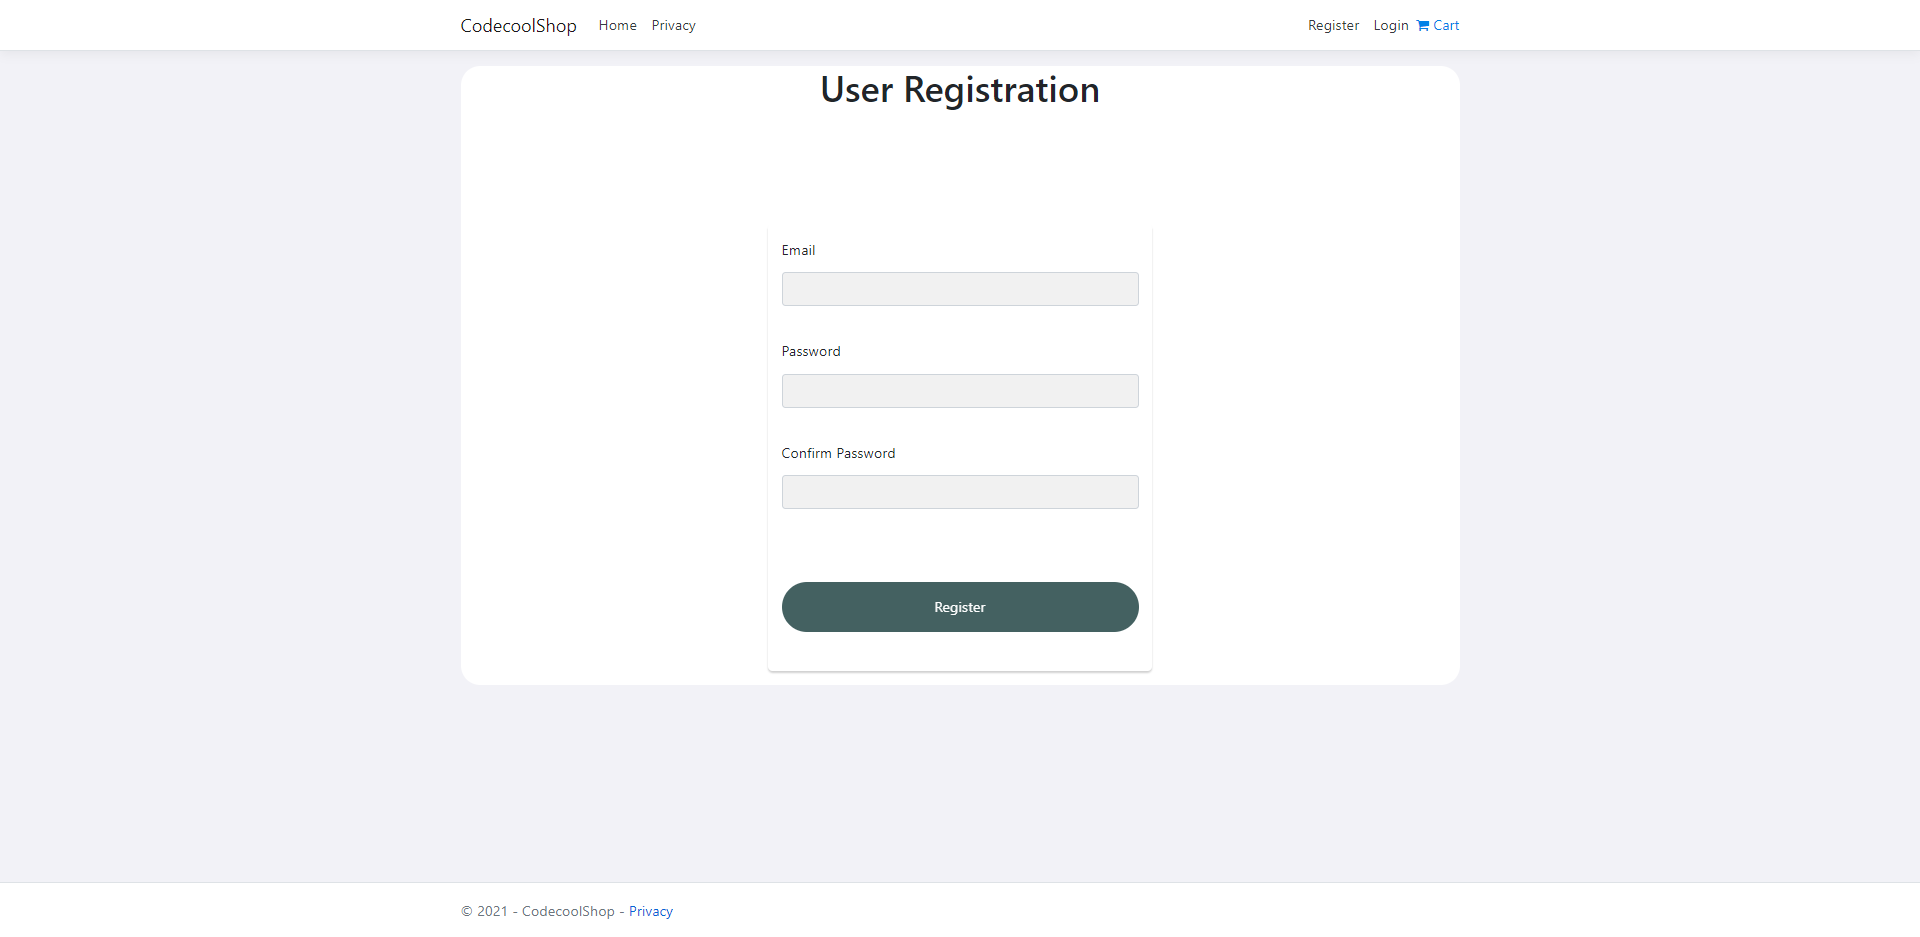This screenshot has height=937, width=1920.
Task: Click the User Registration heading
Action: pyautogui.click(x=959, y=89)
